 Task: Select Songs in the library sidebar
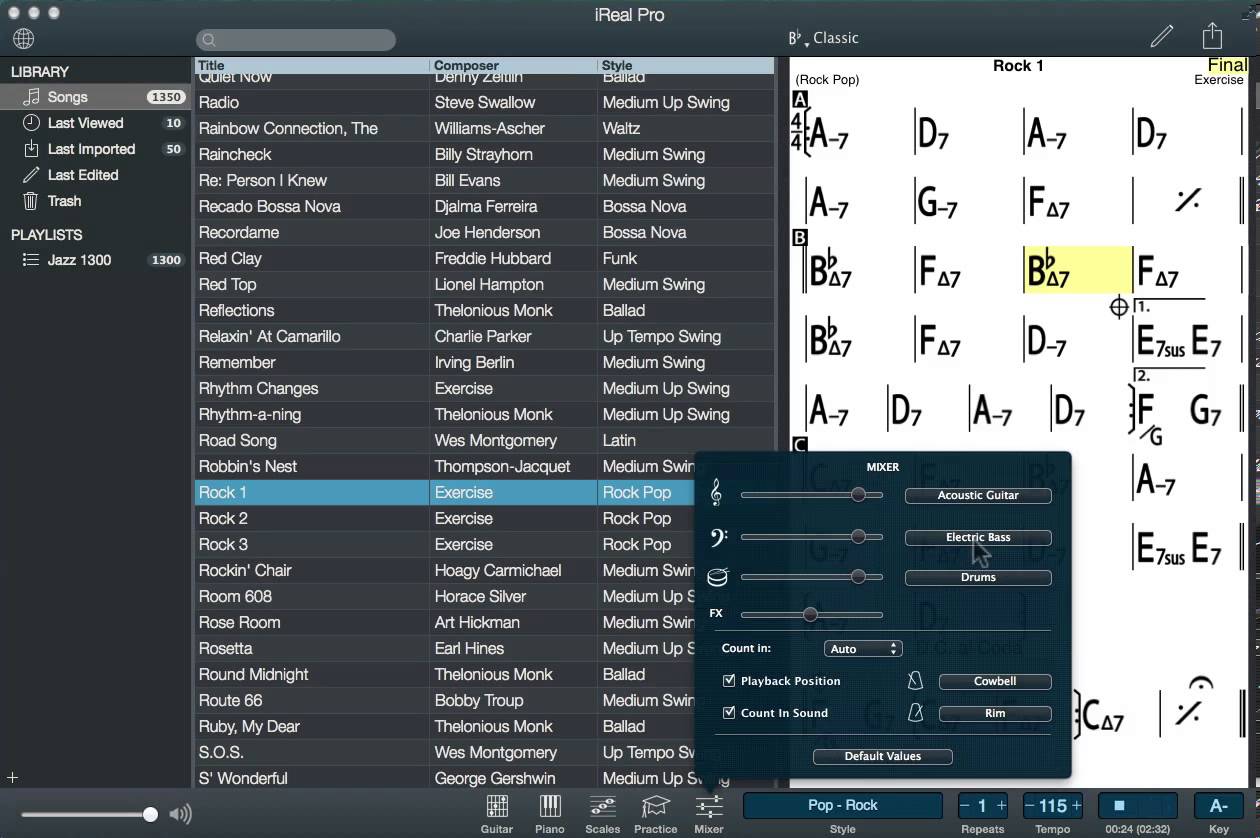coord(95,97)
